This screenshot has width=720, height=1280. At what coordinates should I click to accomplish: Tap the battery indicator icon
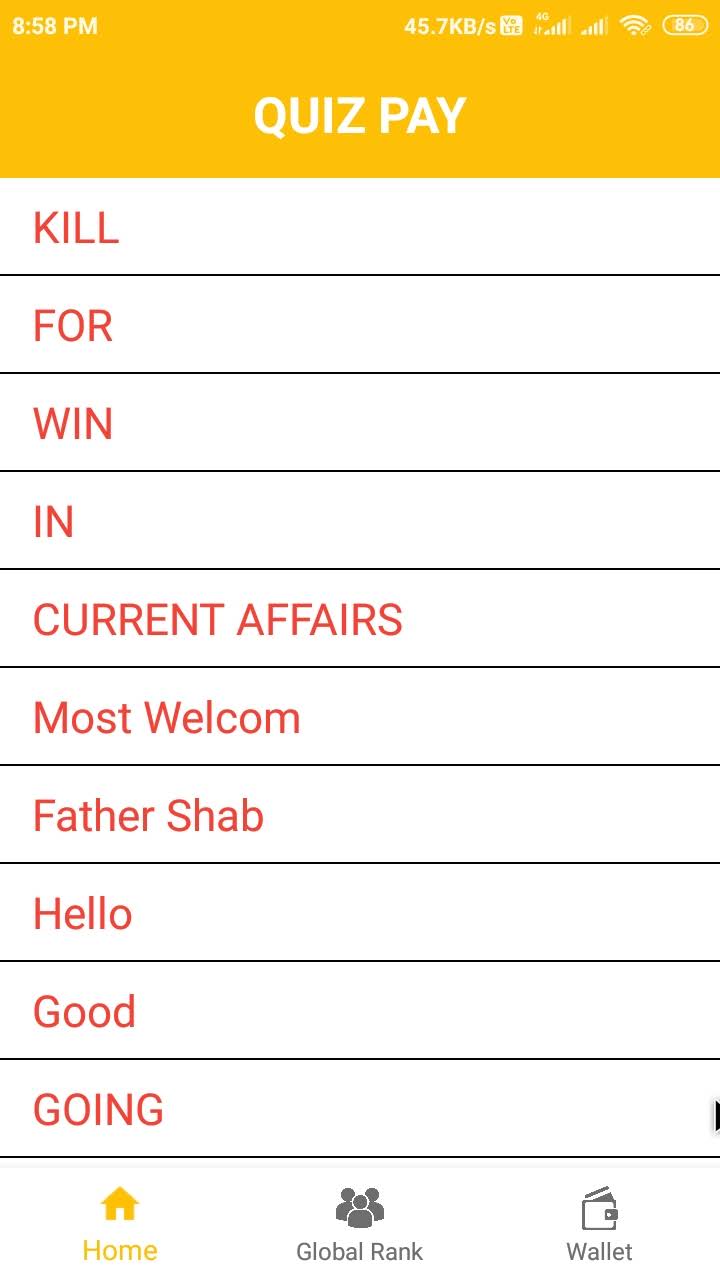pyautogui.click(x=685, y=26)
